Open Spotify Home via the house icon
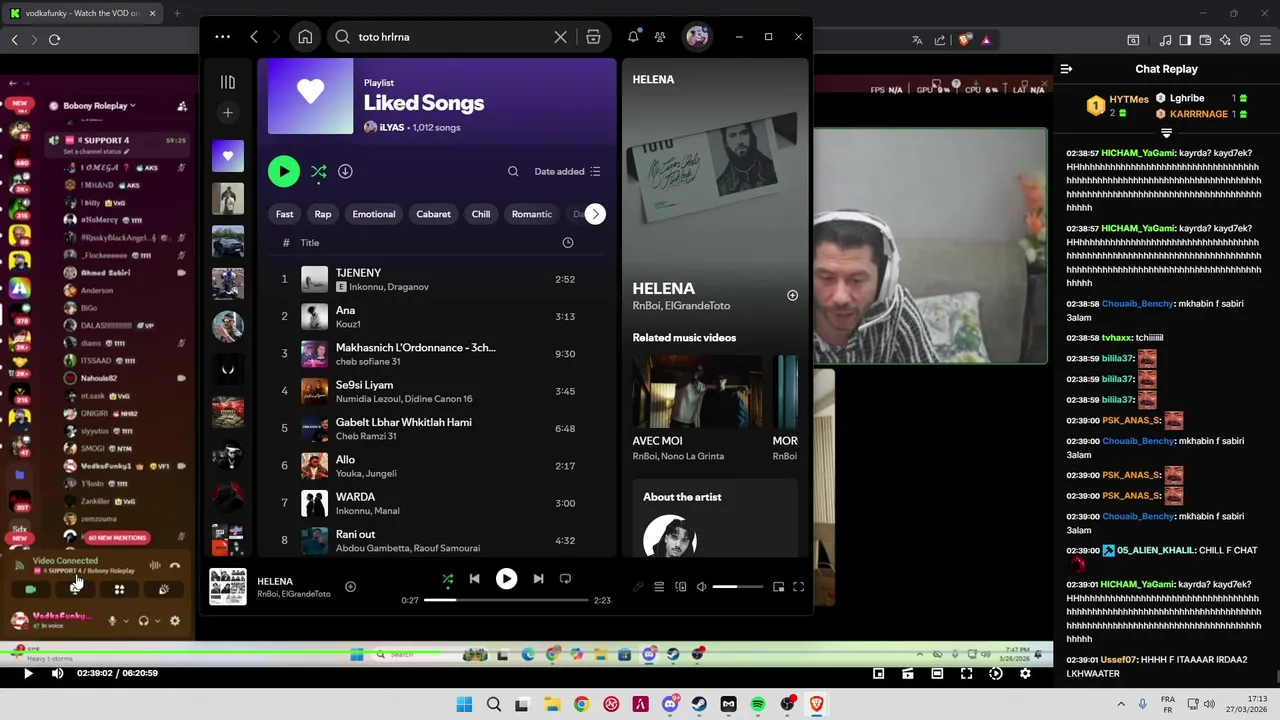The image size is (1280, 720). (x=305, y=37)
